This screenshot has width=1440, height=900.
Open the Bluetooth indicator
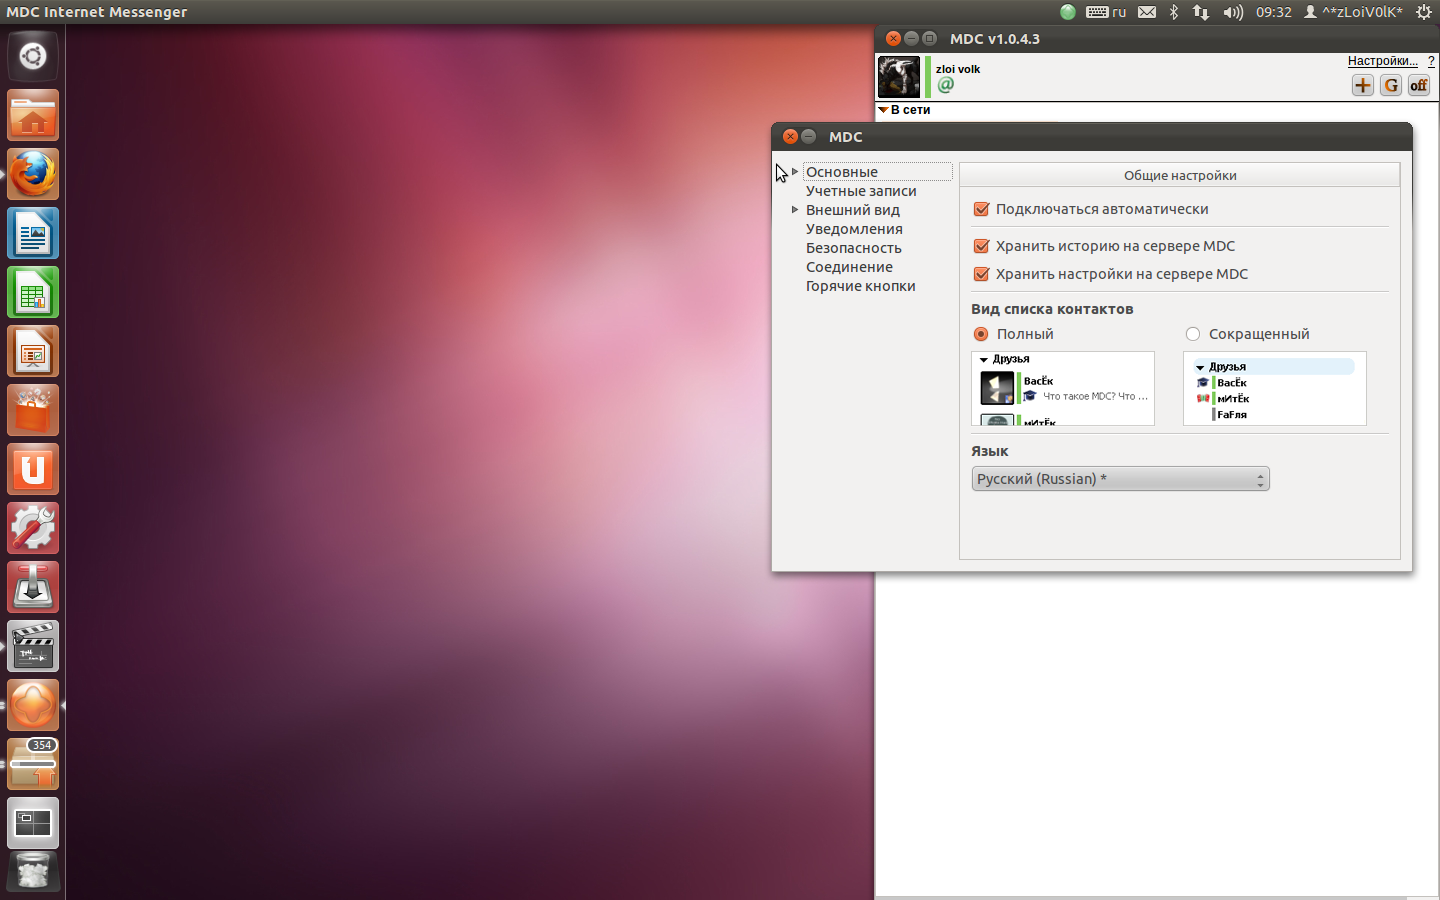(1174, 12)
